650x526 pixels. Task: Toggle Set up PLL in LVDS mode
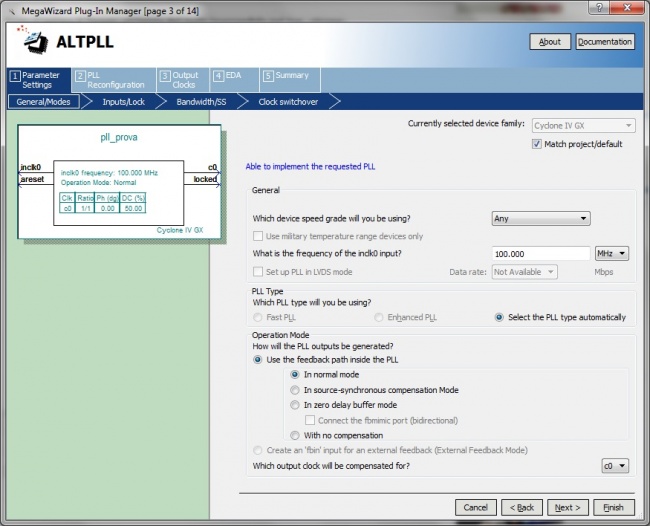pyautogui.click(x=258, y=272)
